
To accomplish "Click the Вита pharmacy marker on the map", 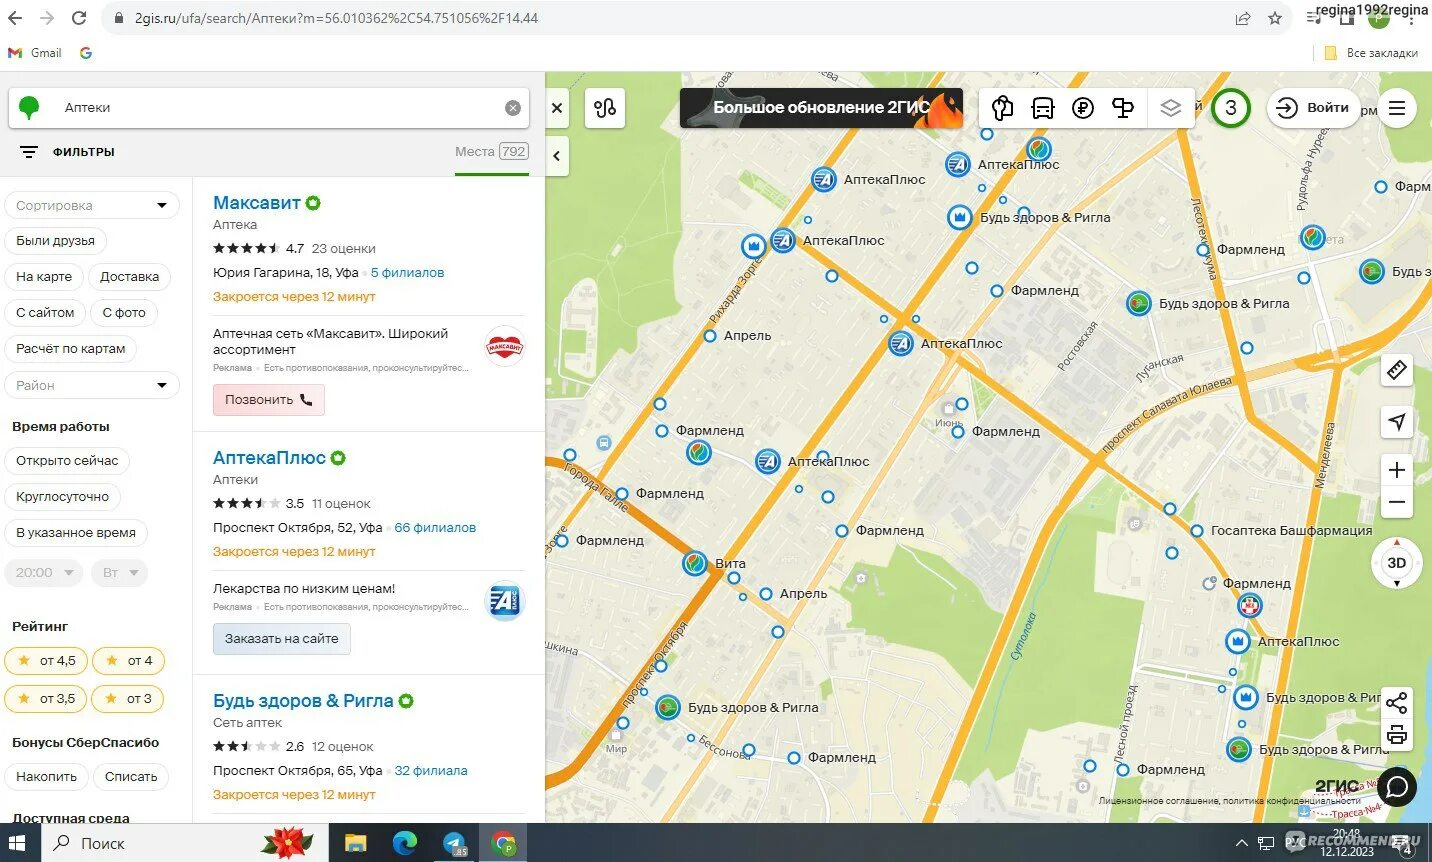I will pos(696,564).
